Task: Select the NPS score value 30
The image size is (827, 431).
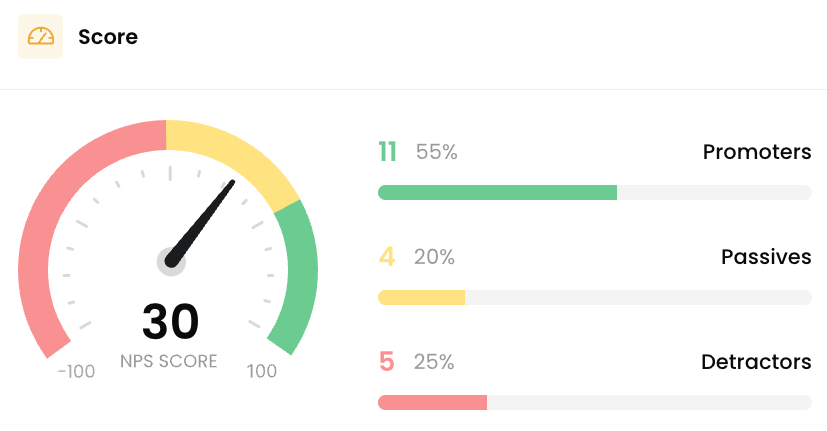Action: (x=170, y=321)
